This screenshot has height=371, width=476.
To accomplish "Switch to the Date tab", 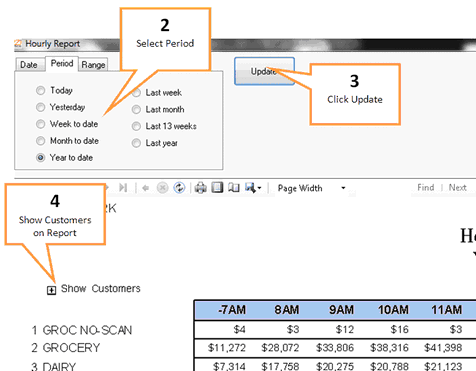I will click(29, 64).
